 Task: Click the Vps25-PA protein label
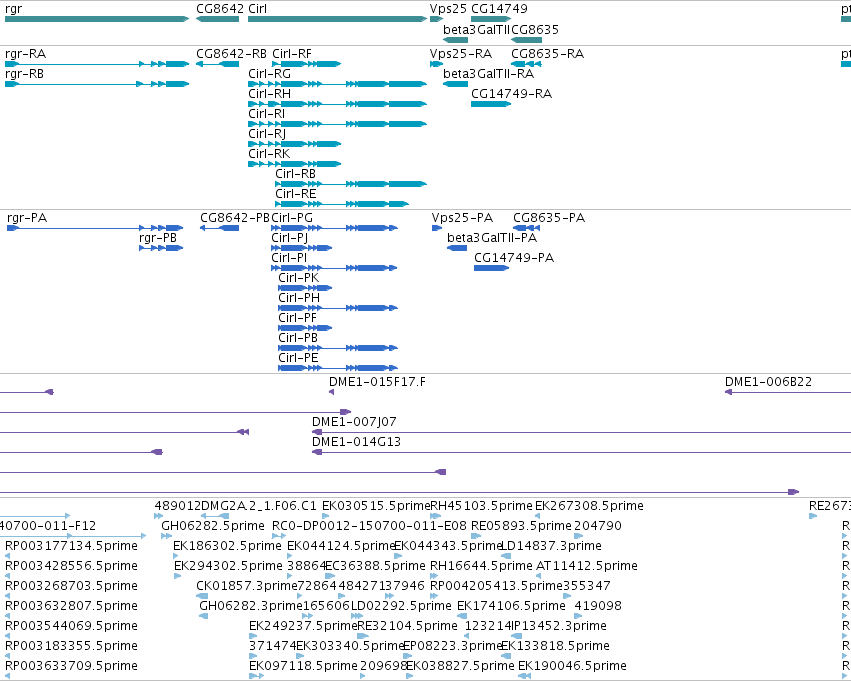click(462, 218)
